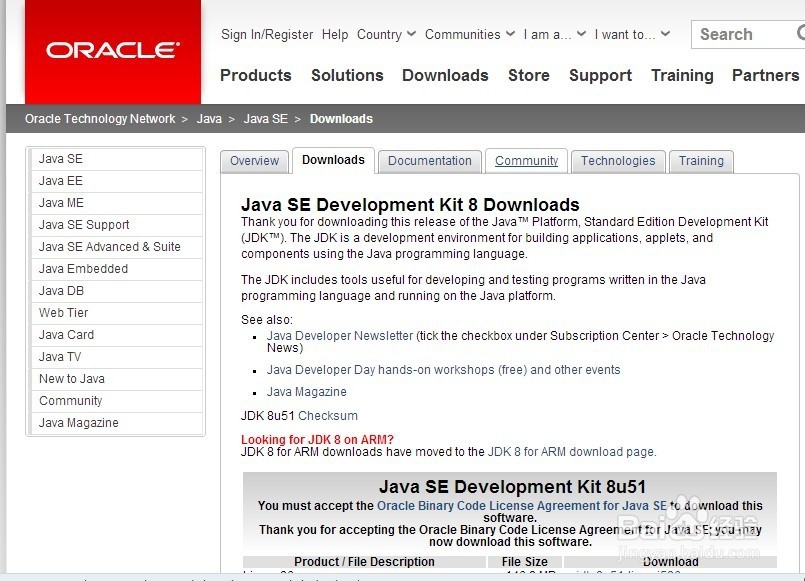Image resolution: width=805 pixels, height=581 pixels.
Task: Expand the Country dropdown
Action: click(386, 34)
